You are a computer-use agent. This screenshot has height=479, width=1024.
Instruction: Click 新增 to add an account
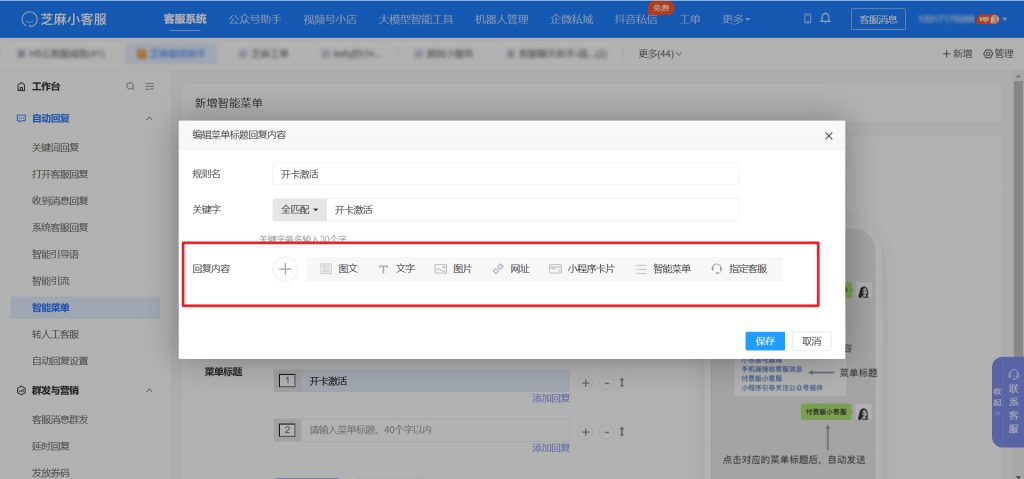(x=957, y=54)
